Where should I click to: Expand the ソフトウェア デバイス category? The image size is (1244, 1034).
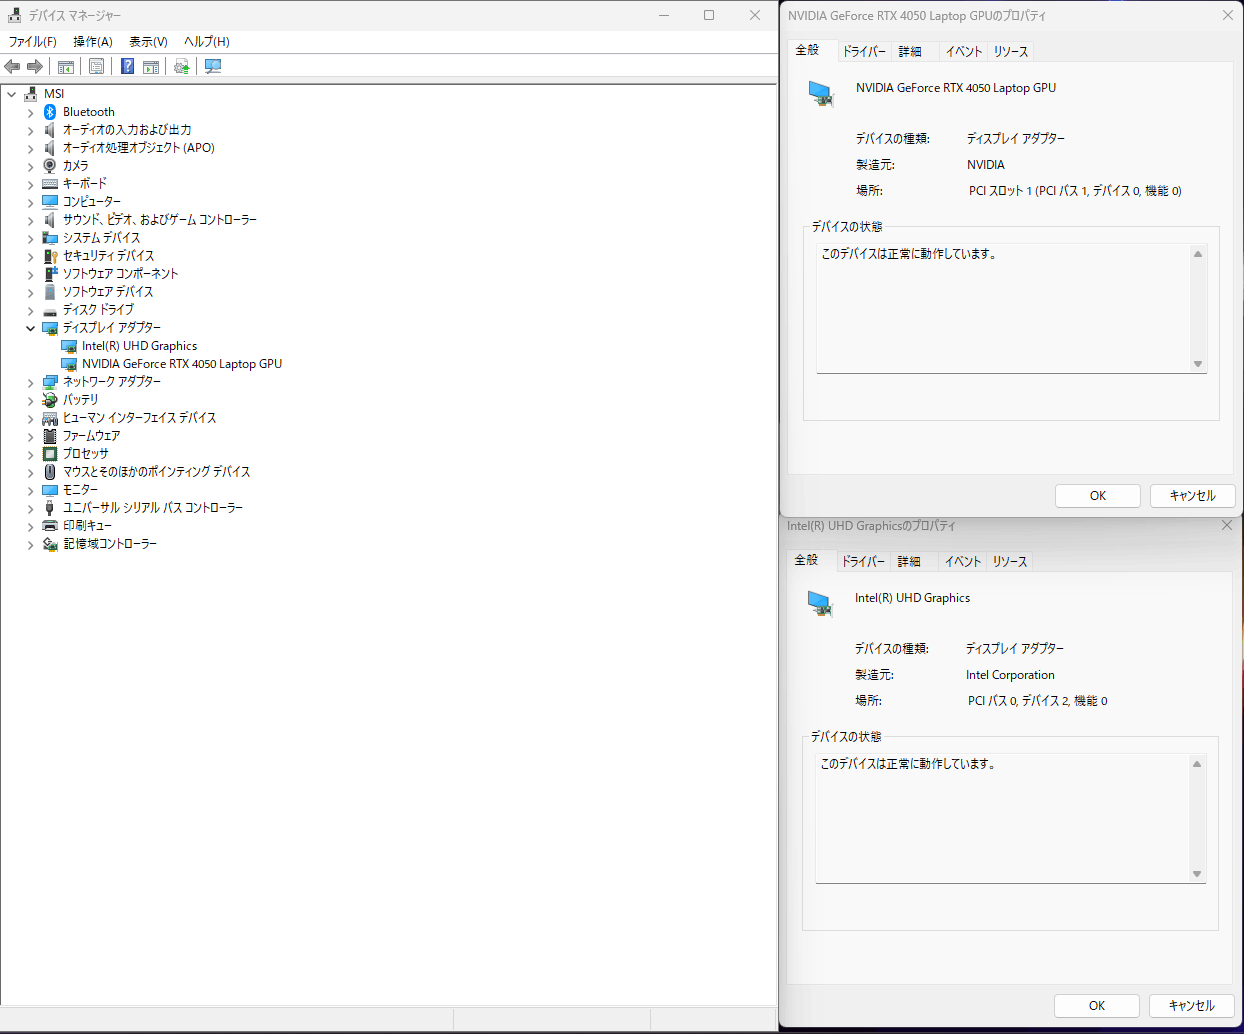[x=30, y=292]
